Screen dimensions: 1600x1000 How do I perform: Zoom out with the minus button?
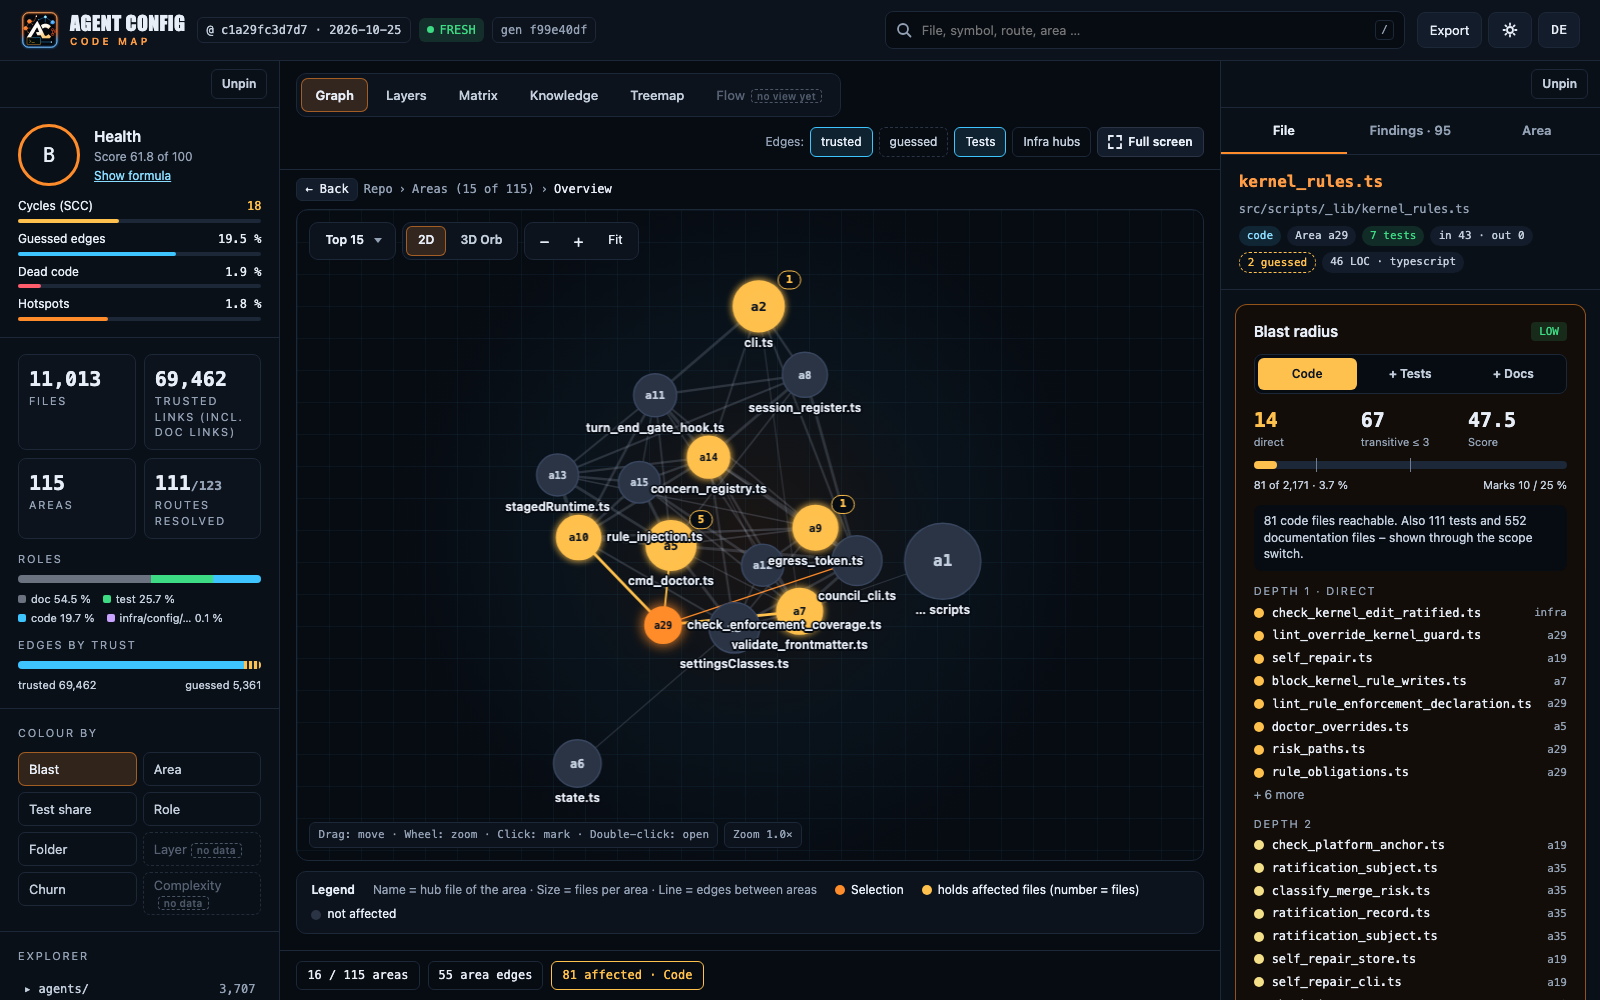pos(544,241)
